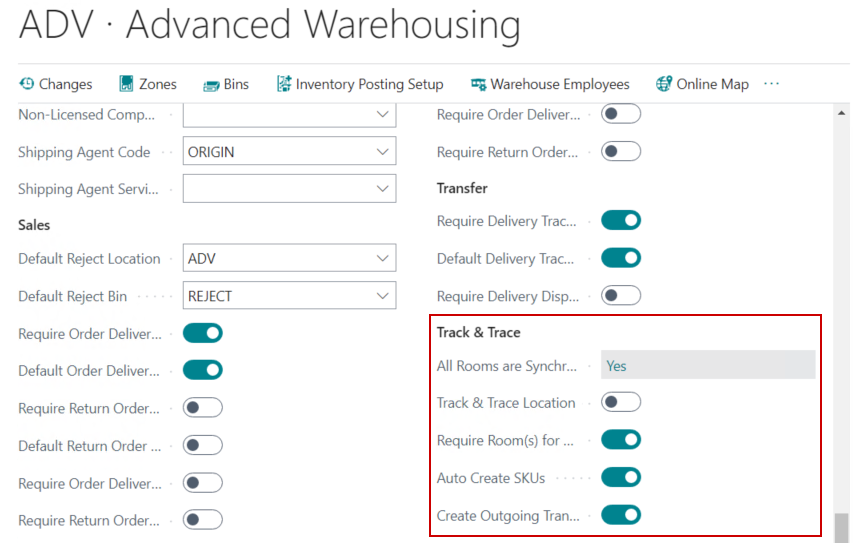Toggle Require Delivery Dispatch under Transfer
The height and width of the screenshot is (543, 863).
pos(620,295)
